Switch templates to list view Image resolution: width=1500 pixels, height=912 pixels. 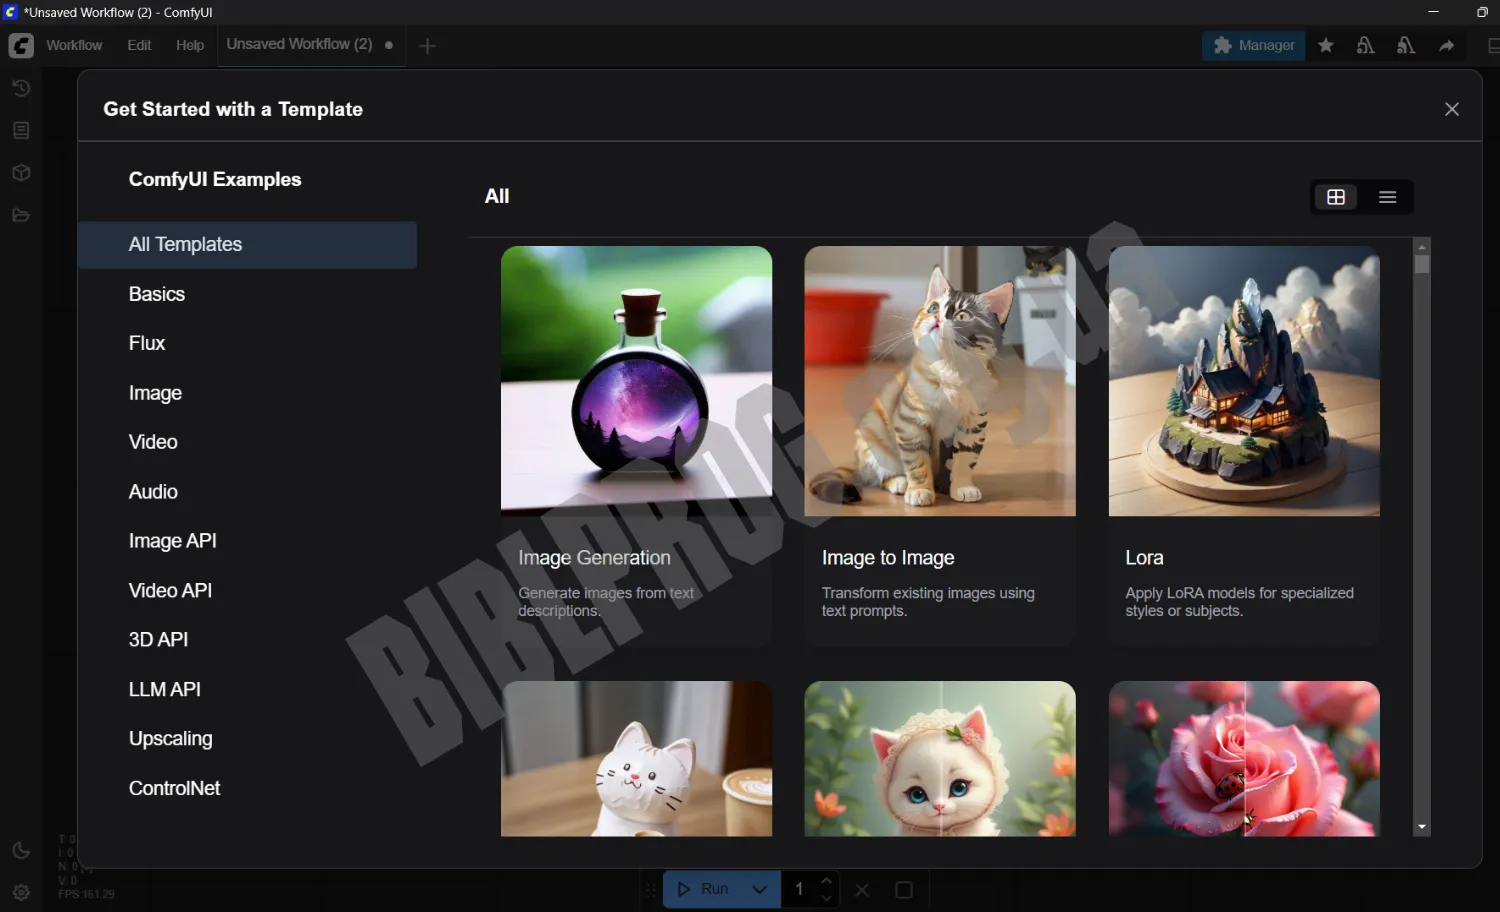coord(1387,197)
